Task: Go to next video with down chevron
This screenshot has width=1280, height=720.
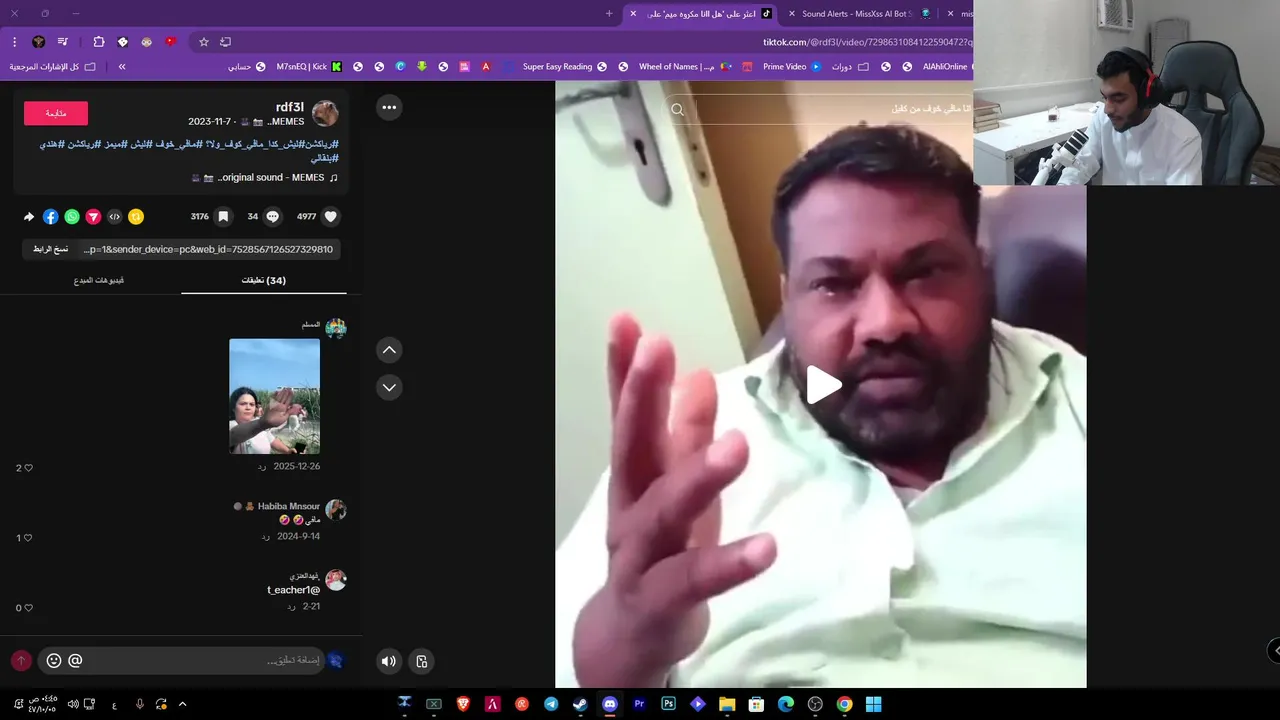Action: [x=389, y=387]
